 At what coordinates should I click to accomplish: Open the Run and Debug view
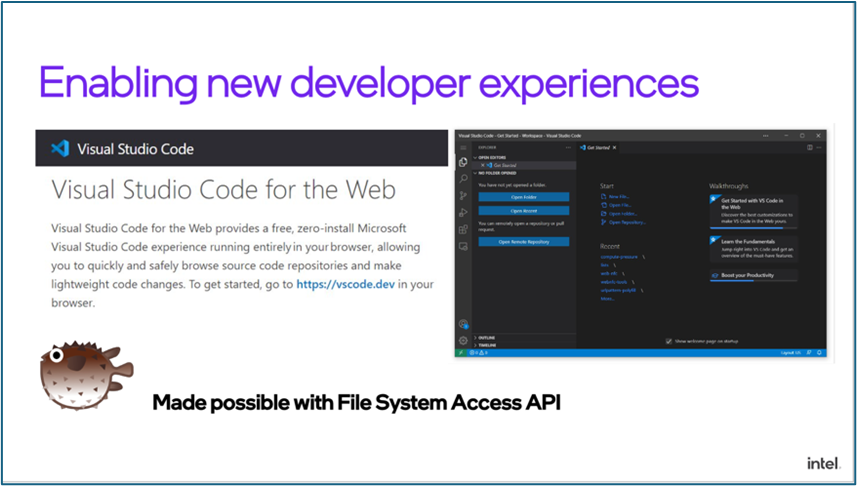[x=463, y=213]
